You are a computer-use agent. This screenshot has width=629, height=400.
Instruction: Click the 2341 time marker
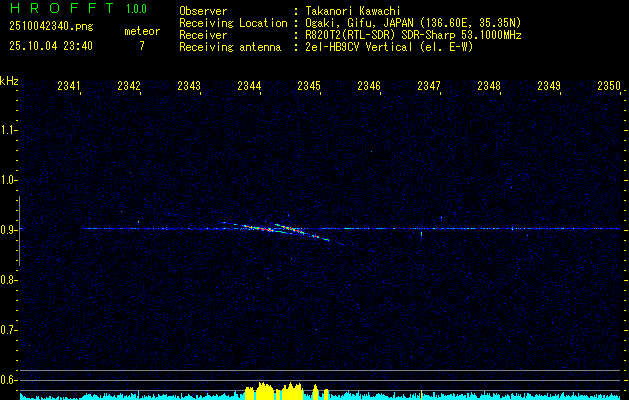point(69,87)
